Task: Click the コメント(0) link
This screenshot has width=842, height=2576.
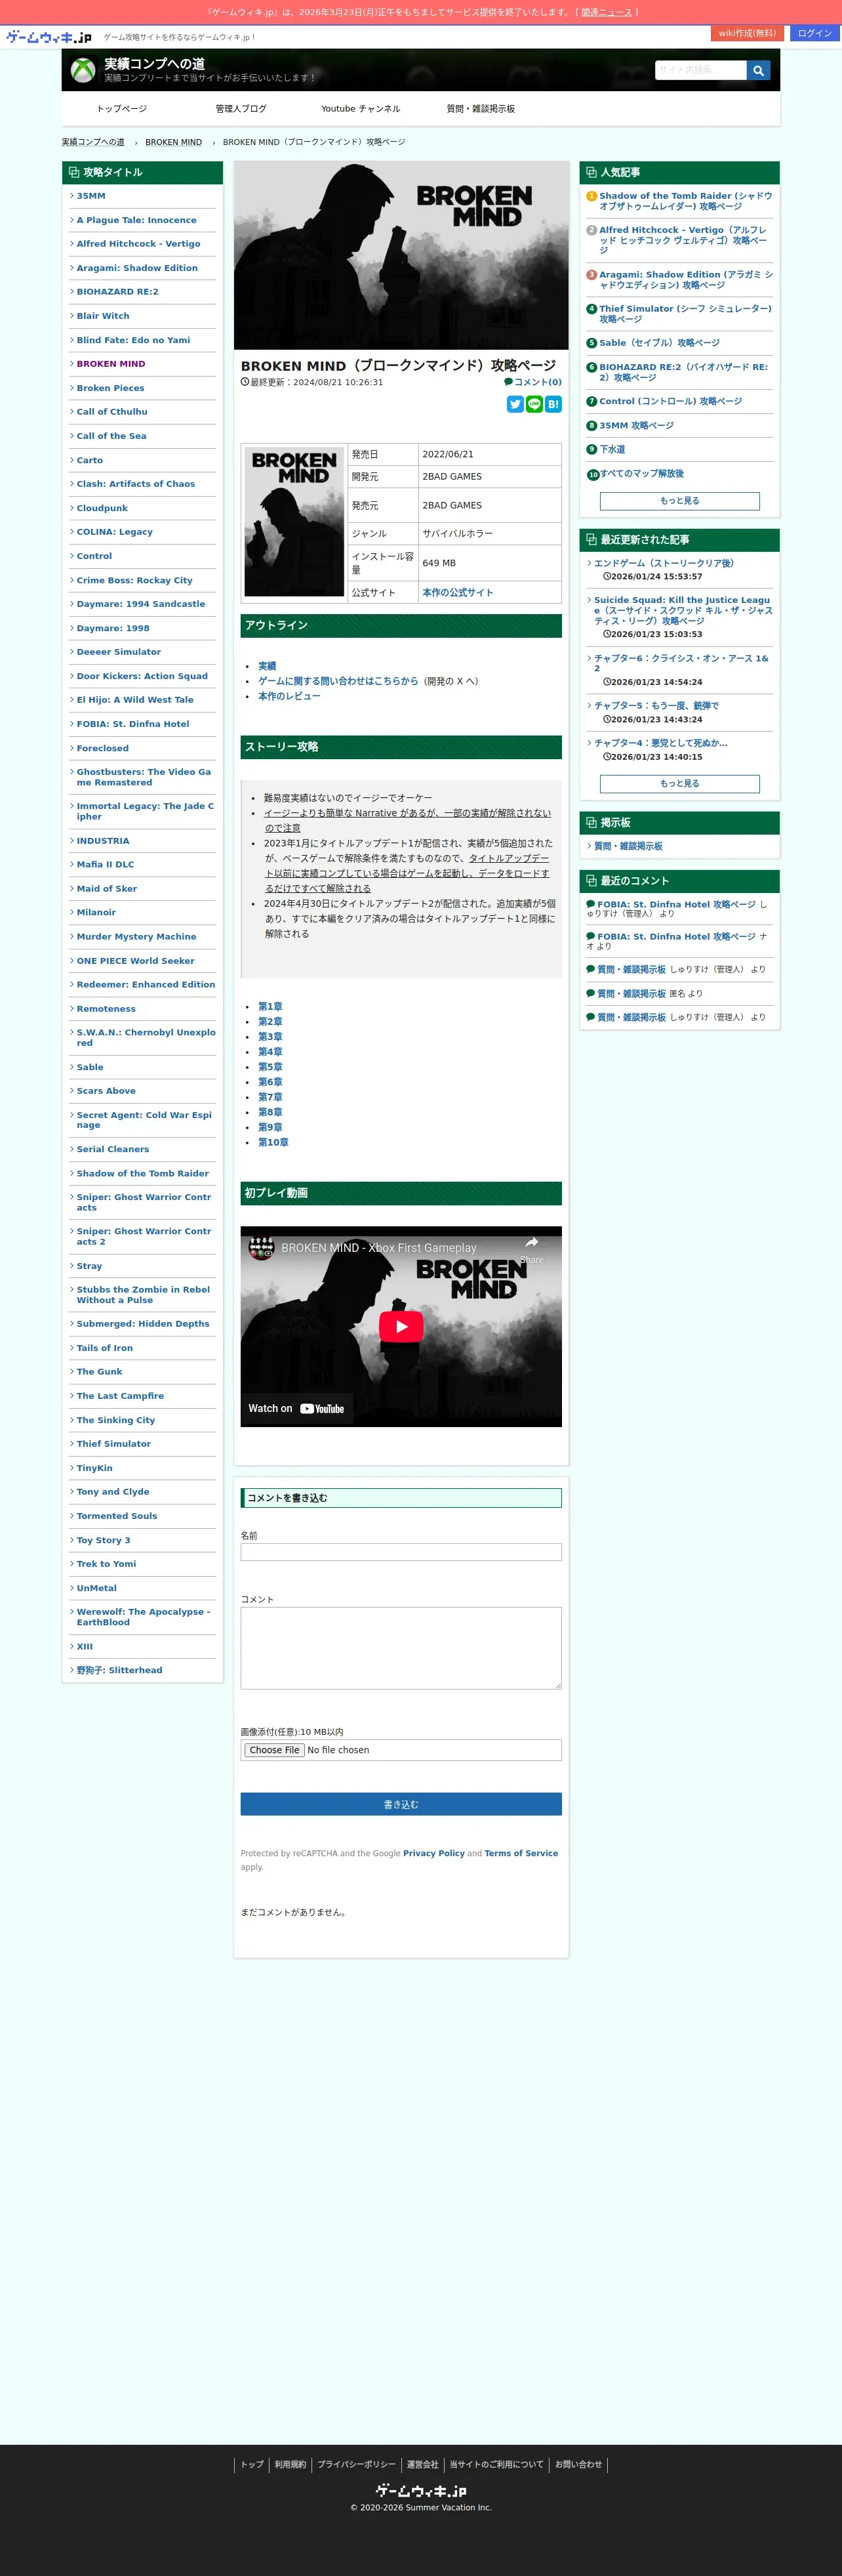Action: [x=533, y=382]
